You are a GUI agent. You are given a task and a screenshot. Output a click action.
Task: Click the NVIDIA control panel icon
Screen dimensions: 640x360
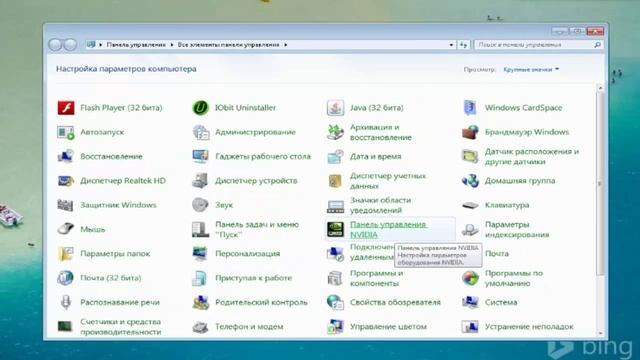coord(335,229)
